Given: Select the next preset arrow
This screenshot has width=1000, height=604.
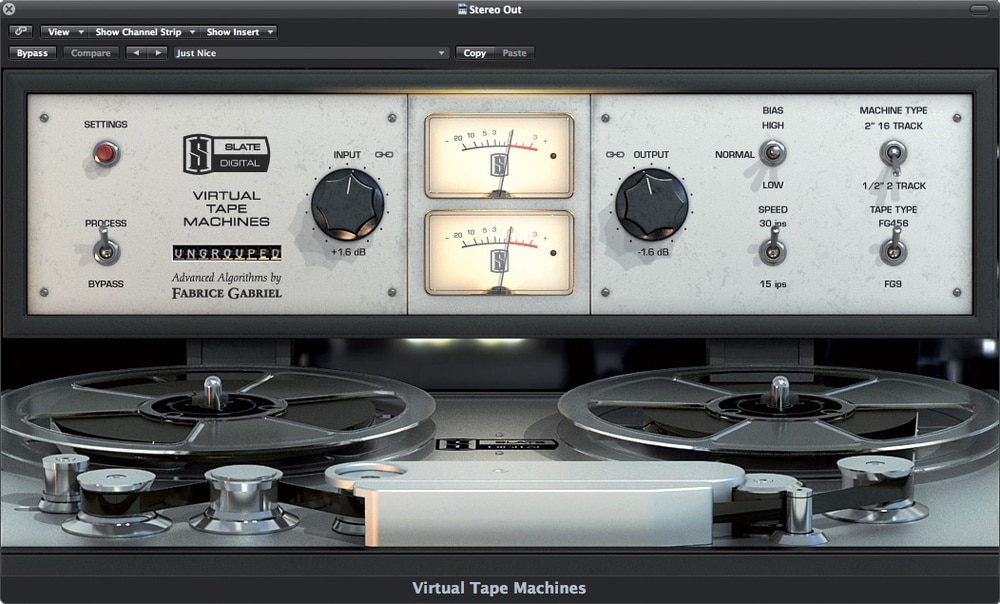Looking at the screenshot, I should (158, 53).
